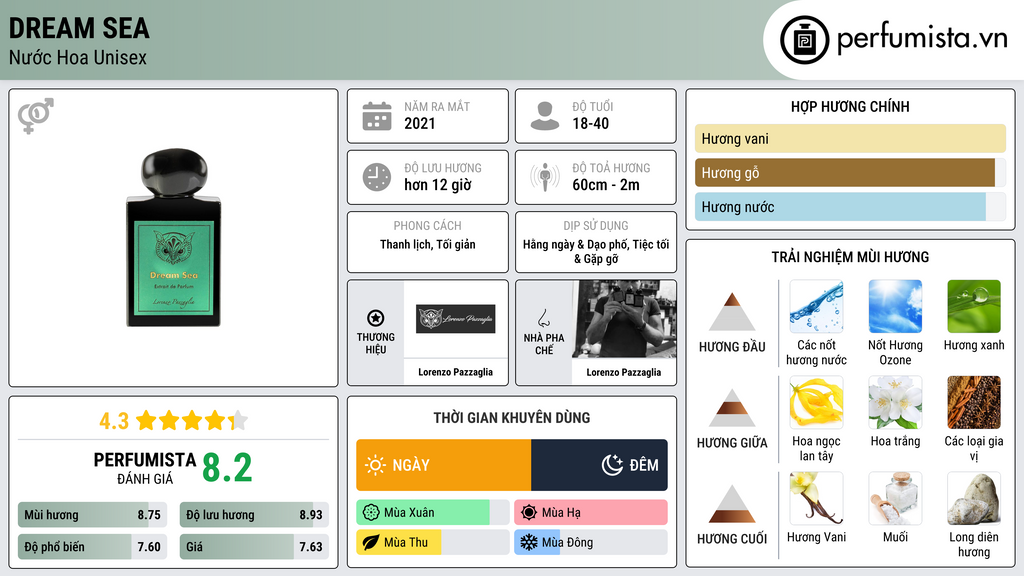Click the Đêm nighttime segment
Image resolution: width=1024 pixels, height=576 pixels.
point(600,465)
